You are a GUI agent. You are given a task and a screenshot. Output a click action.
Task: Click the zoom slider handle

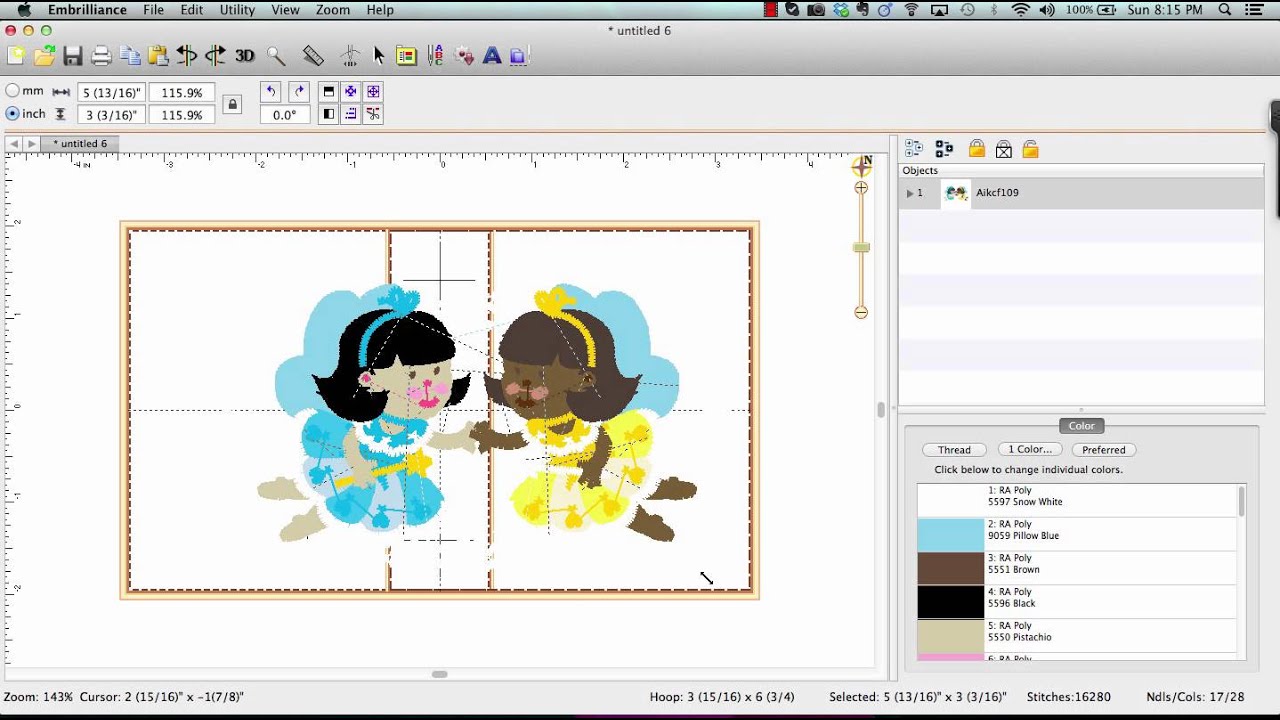(861, 247)
